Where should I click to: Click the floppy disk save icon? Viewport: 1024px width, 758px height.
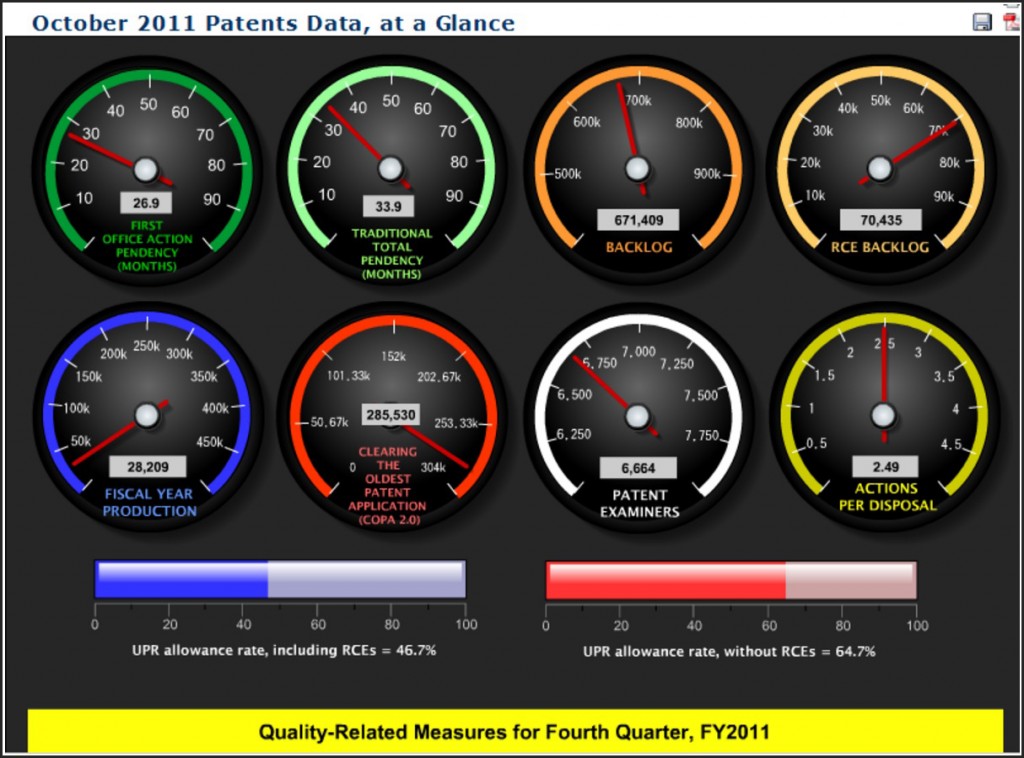tap(982, 21)
